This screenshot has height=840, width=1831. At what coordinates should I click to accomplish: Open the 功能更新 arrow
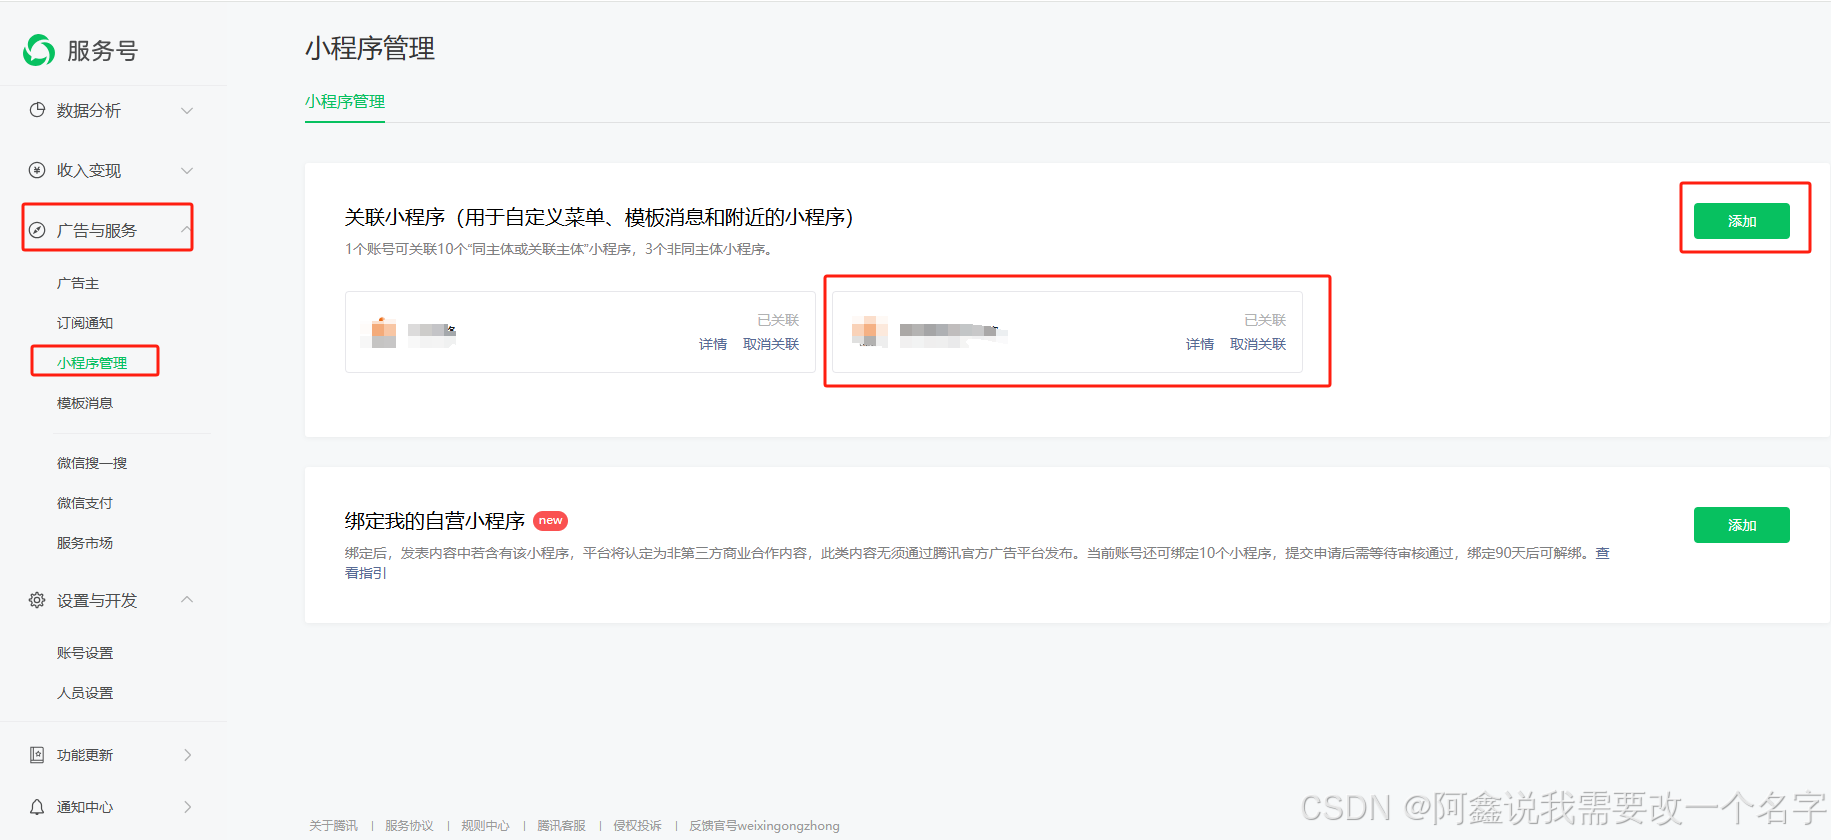tap(187, 755)
